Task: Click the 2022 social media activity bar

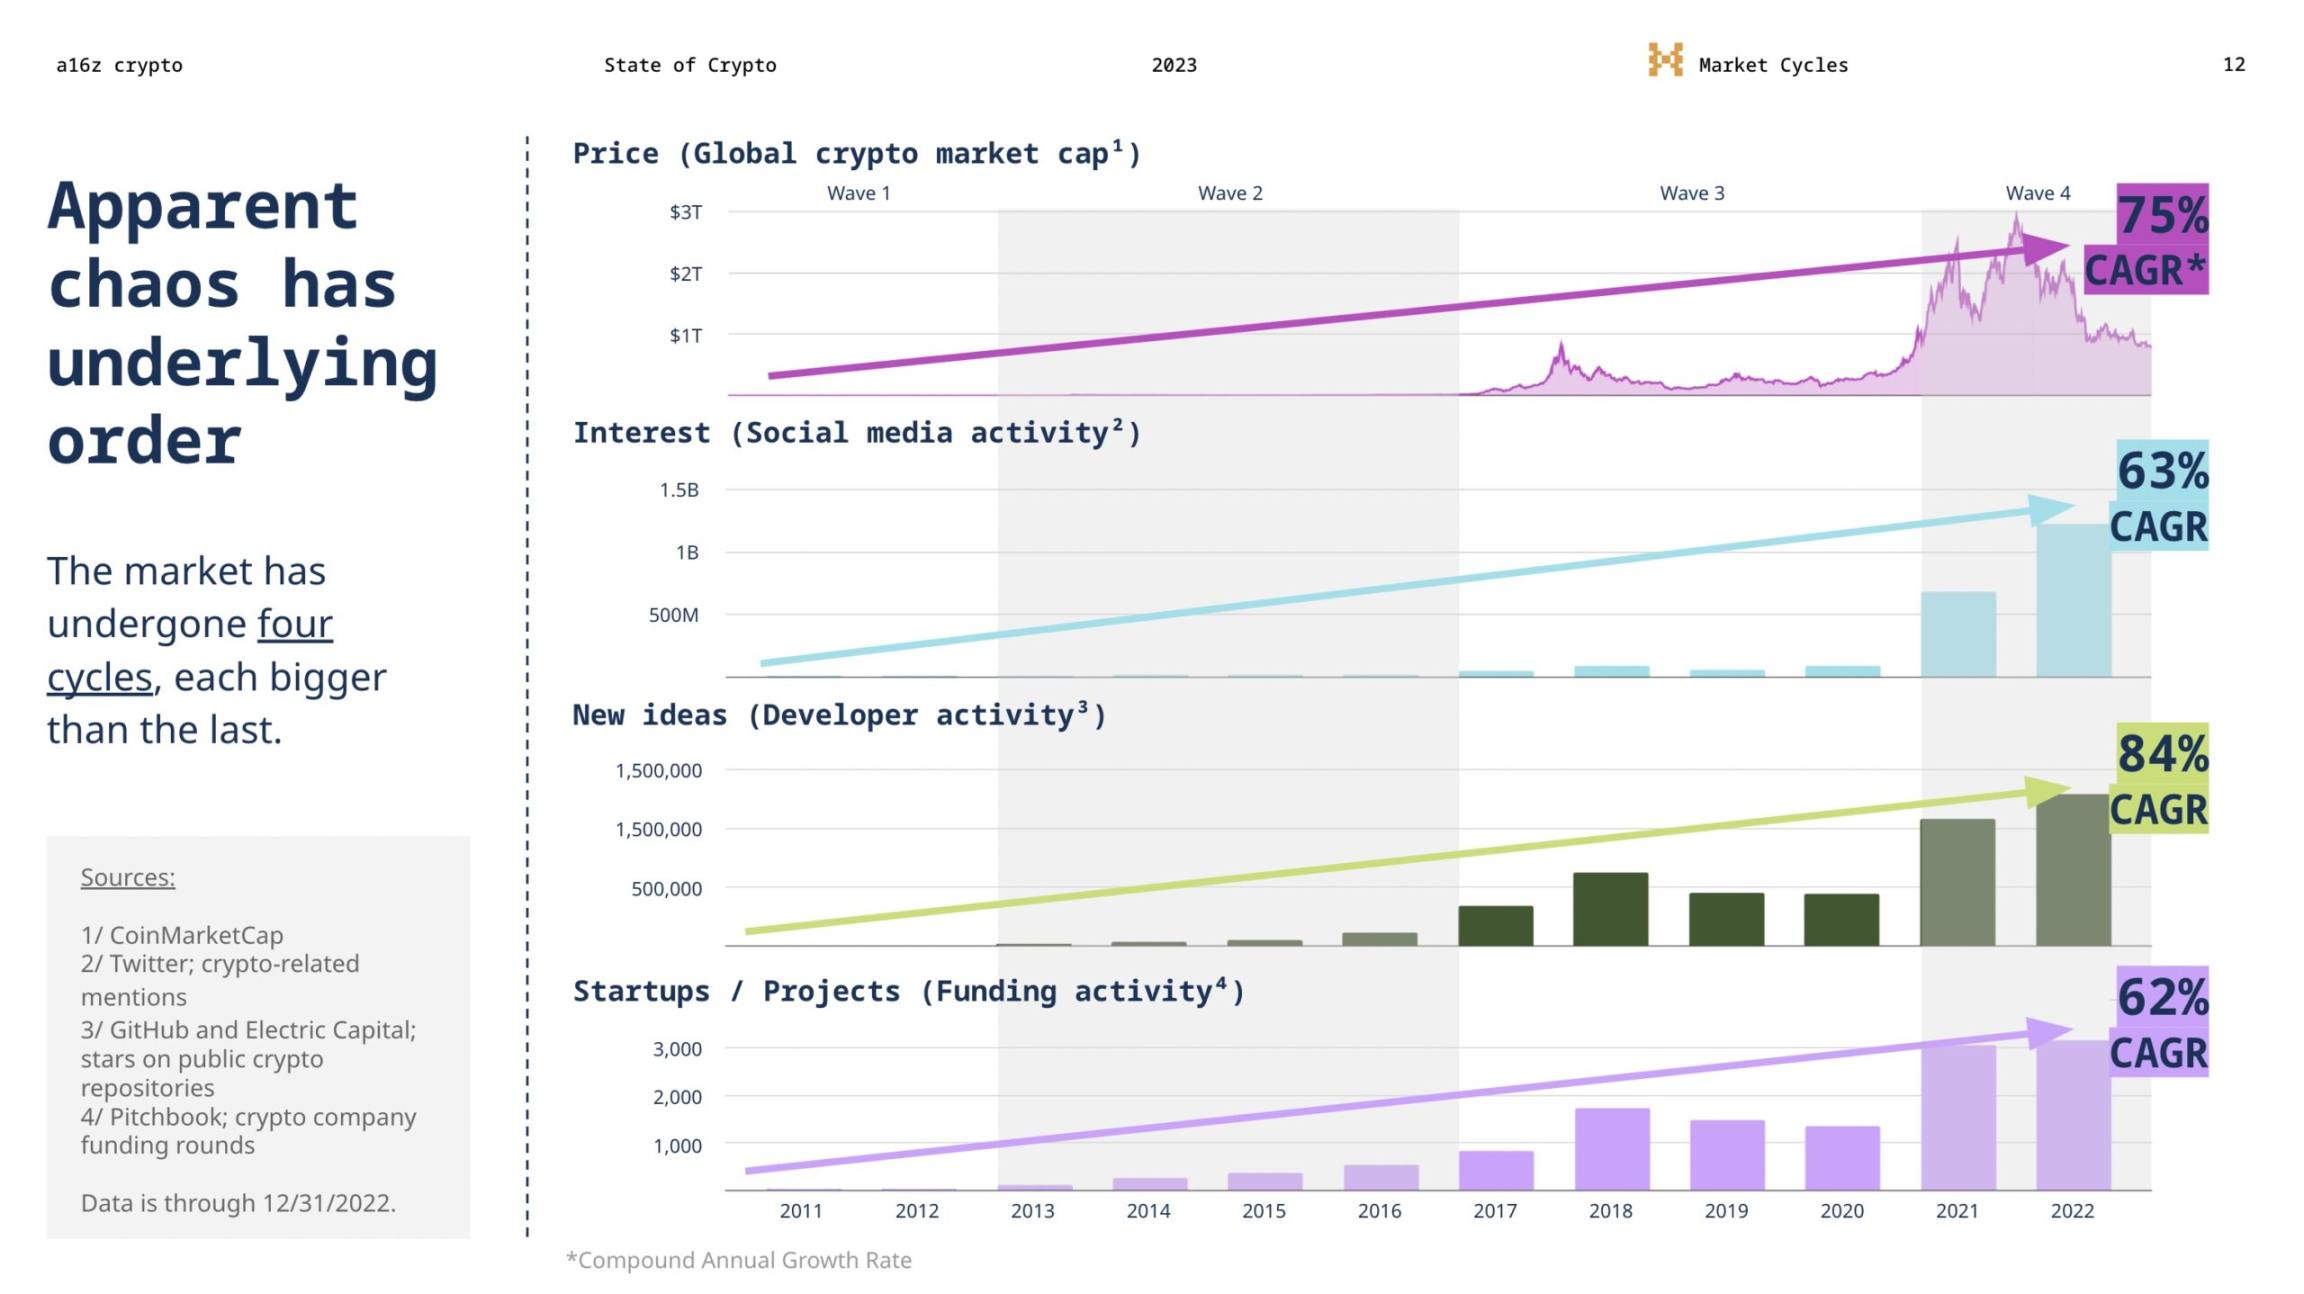Action: point(2073,602)
